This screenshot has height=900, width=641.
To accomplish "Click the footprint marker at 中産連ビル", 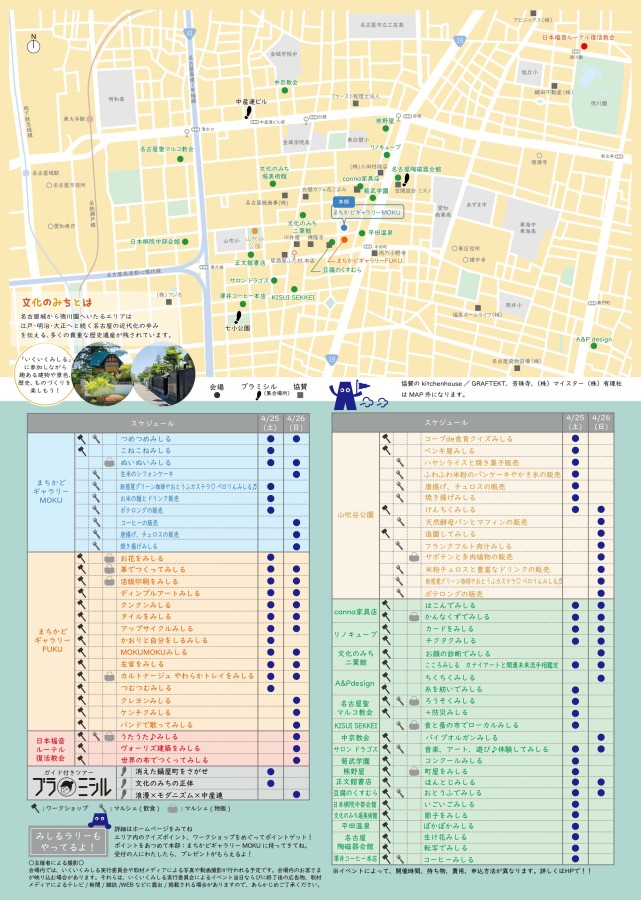I will (249, 113).
